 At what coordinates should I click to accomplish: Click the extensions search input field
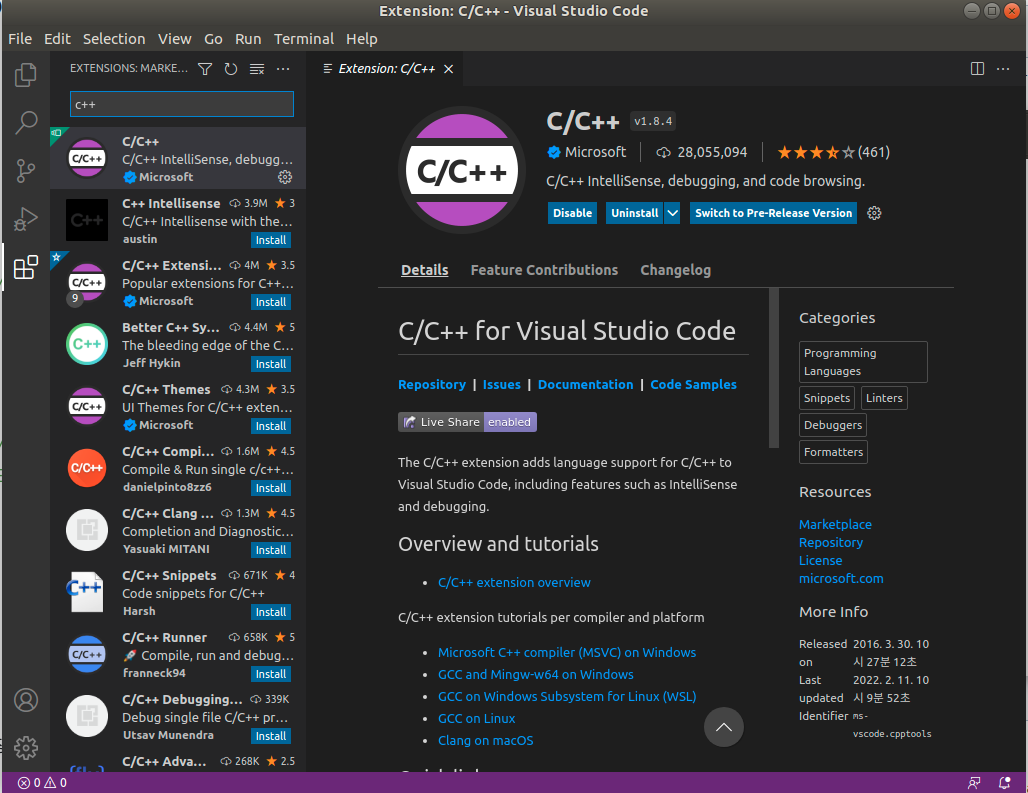pos(182,104)
